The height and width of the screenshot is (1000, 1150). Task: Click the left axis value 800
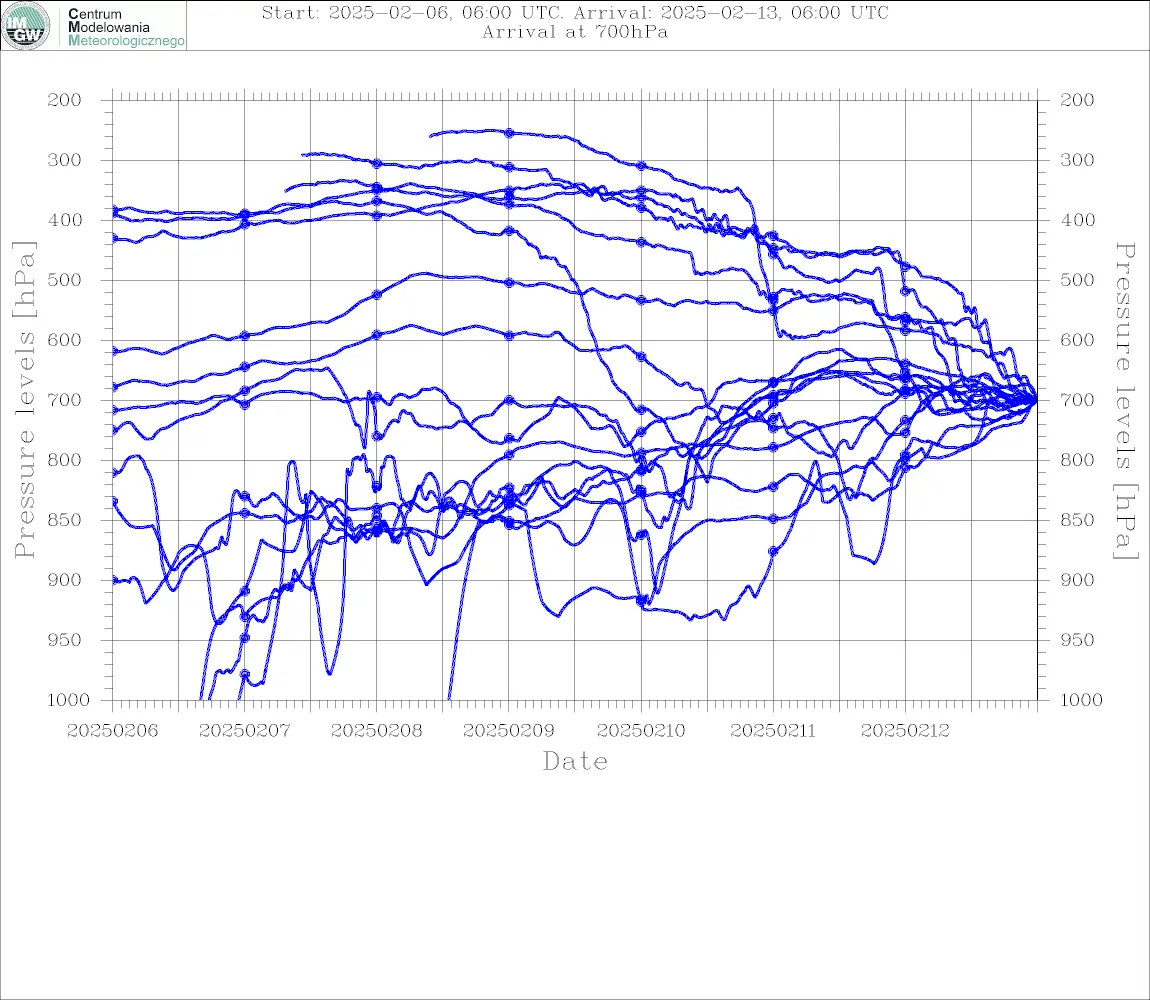(65, 460)
